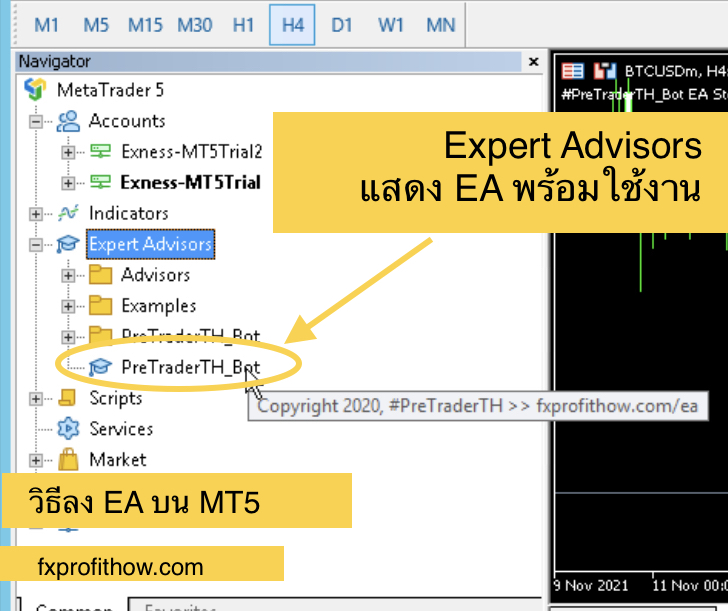Viewport: 728px width, 611px height.
Task: Expand the bold Exness-MT5Trial account
Action: click(x=68, y=183)
